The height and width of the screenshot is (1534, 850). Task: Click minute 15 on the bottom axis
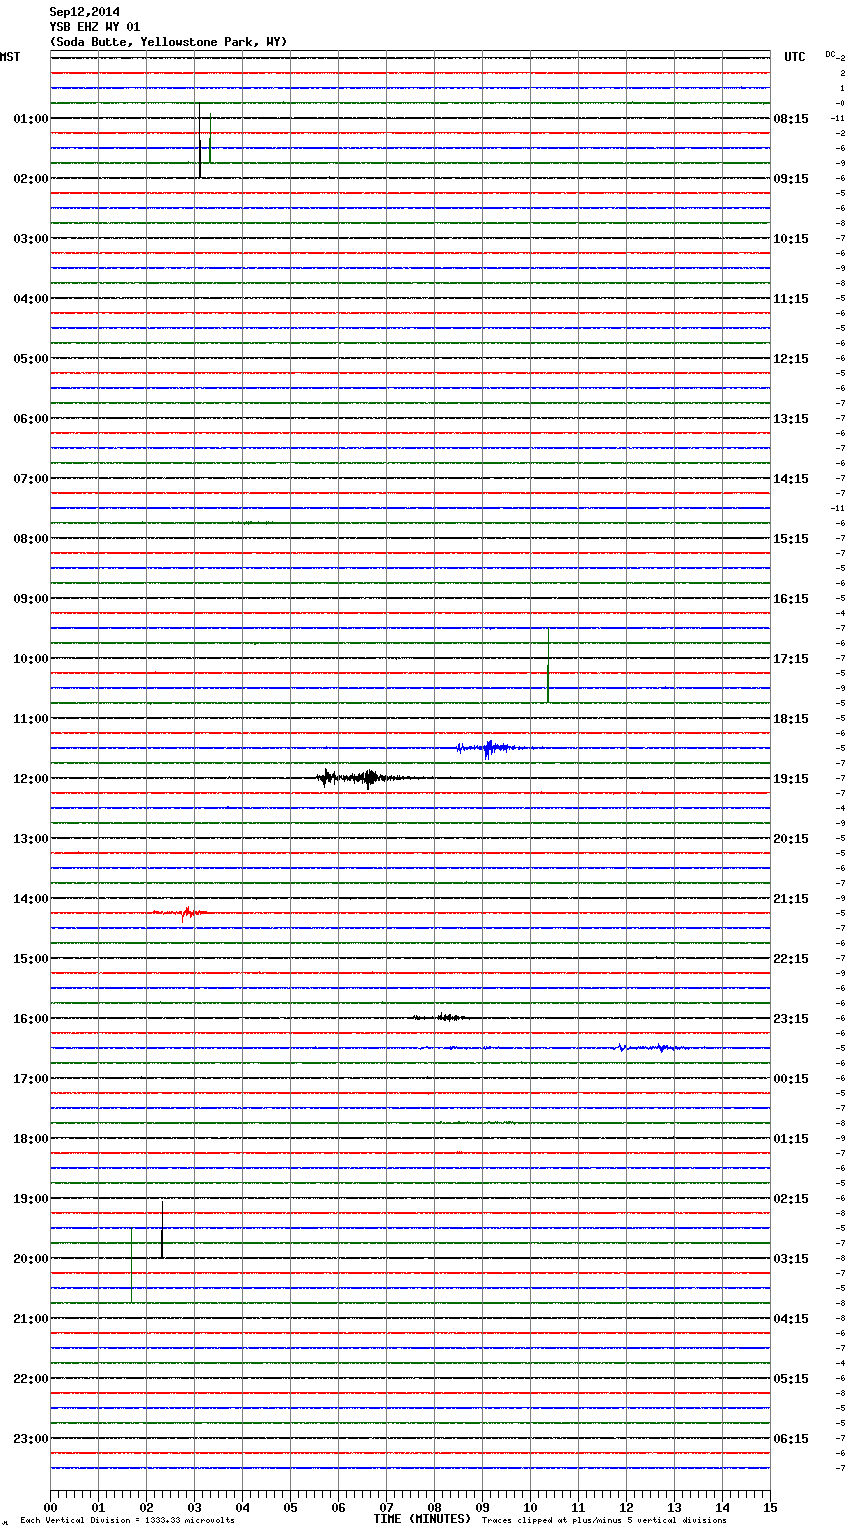770,1508
